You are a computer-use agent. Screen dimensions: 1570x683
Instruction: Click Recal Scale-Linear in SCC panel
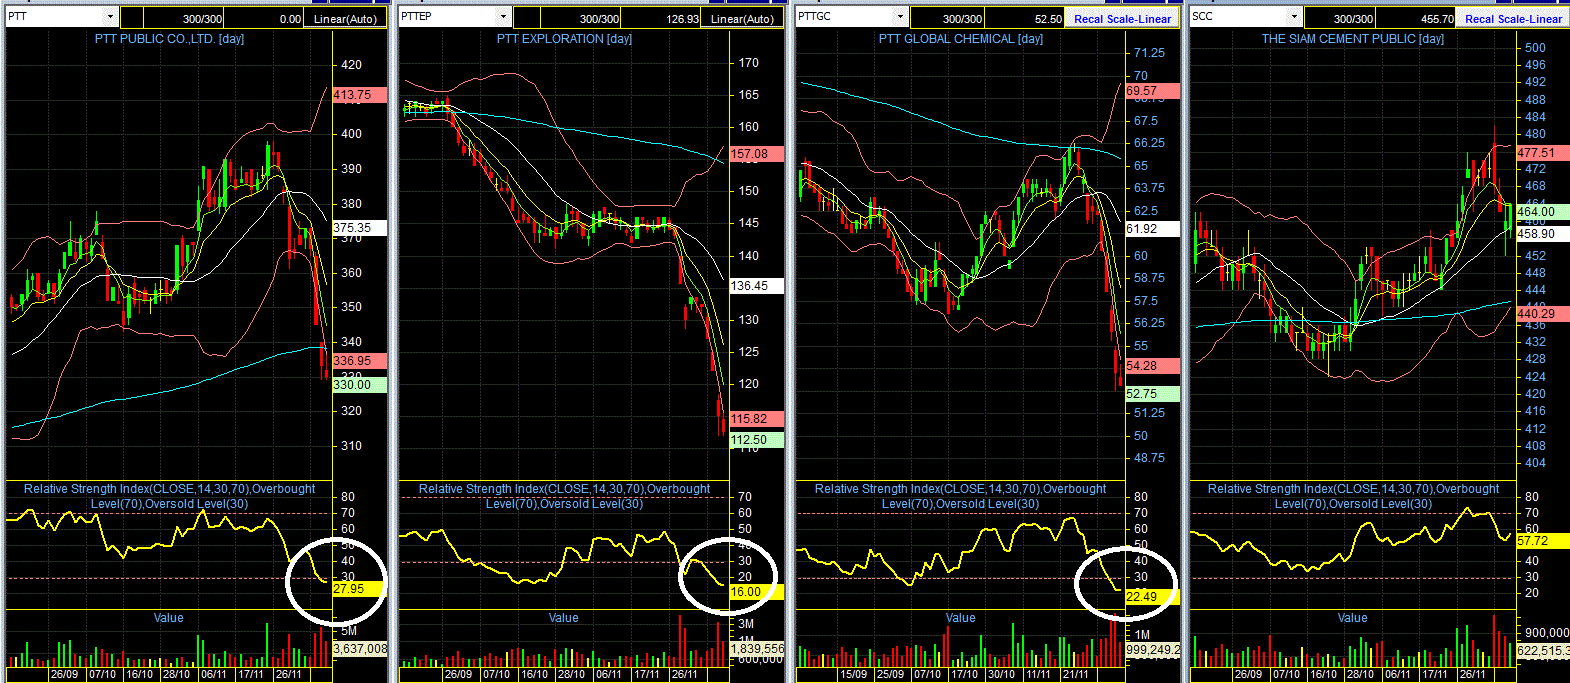1513,19
